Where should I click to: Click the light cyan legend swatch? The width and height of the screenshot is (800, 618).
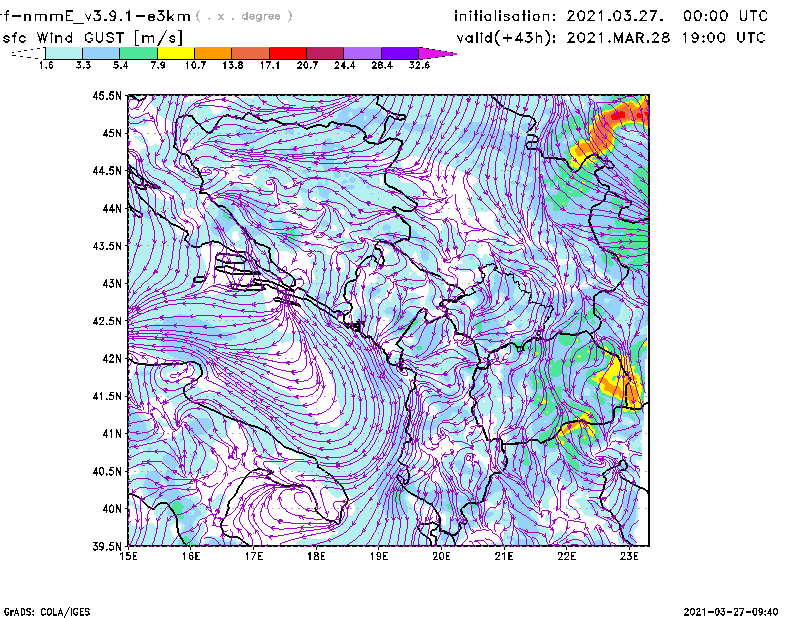pos(64,53)
